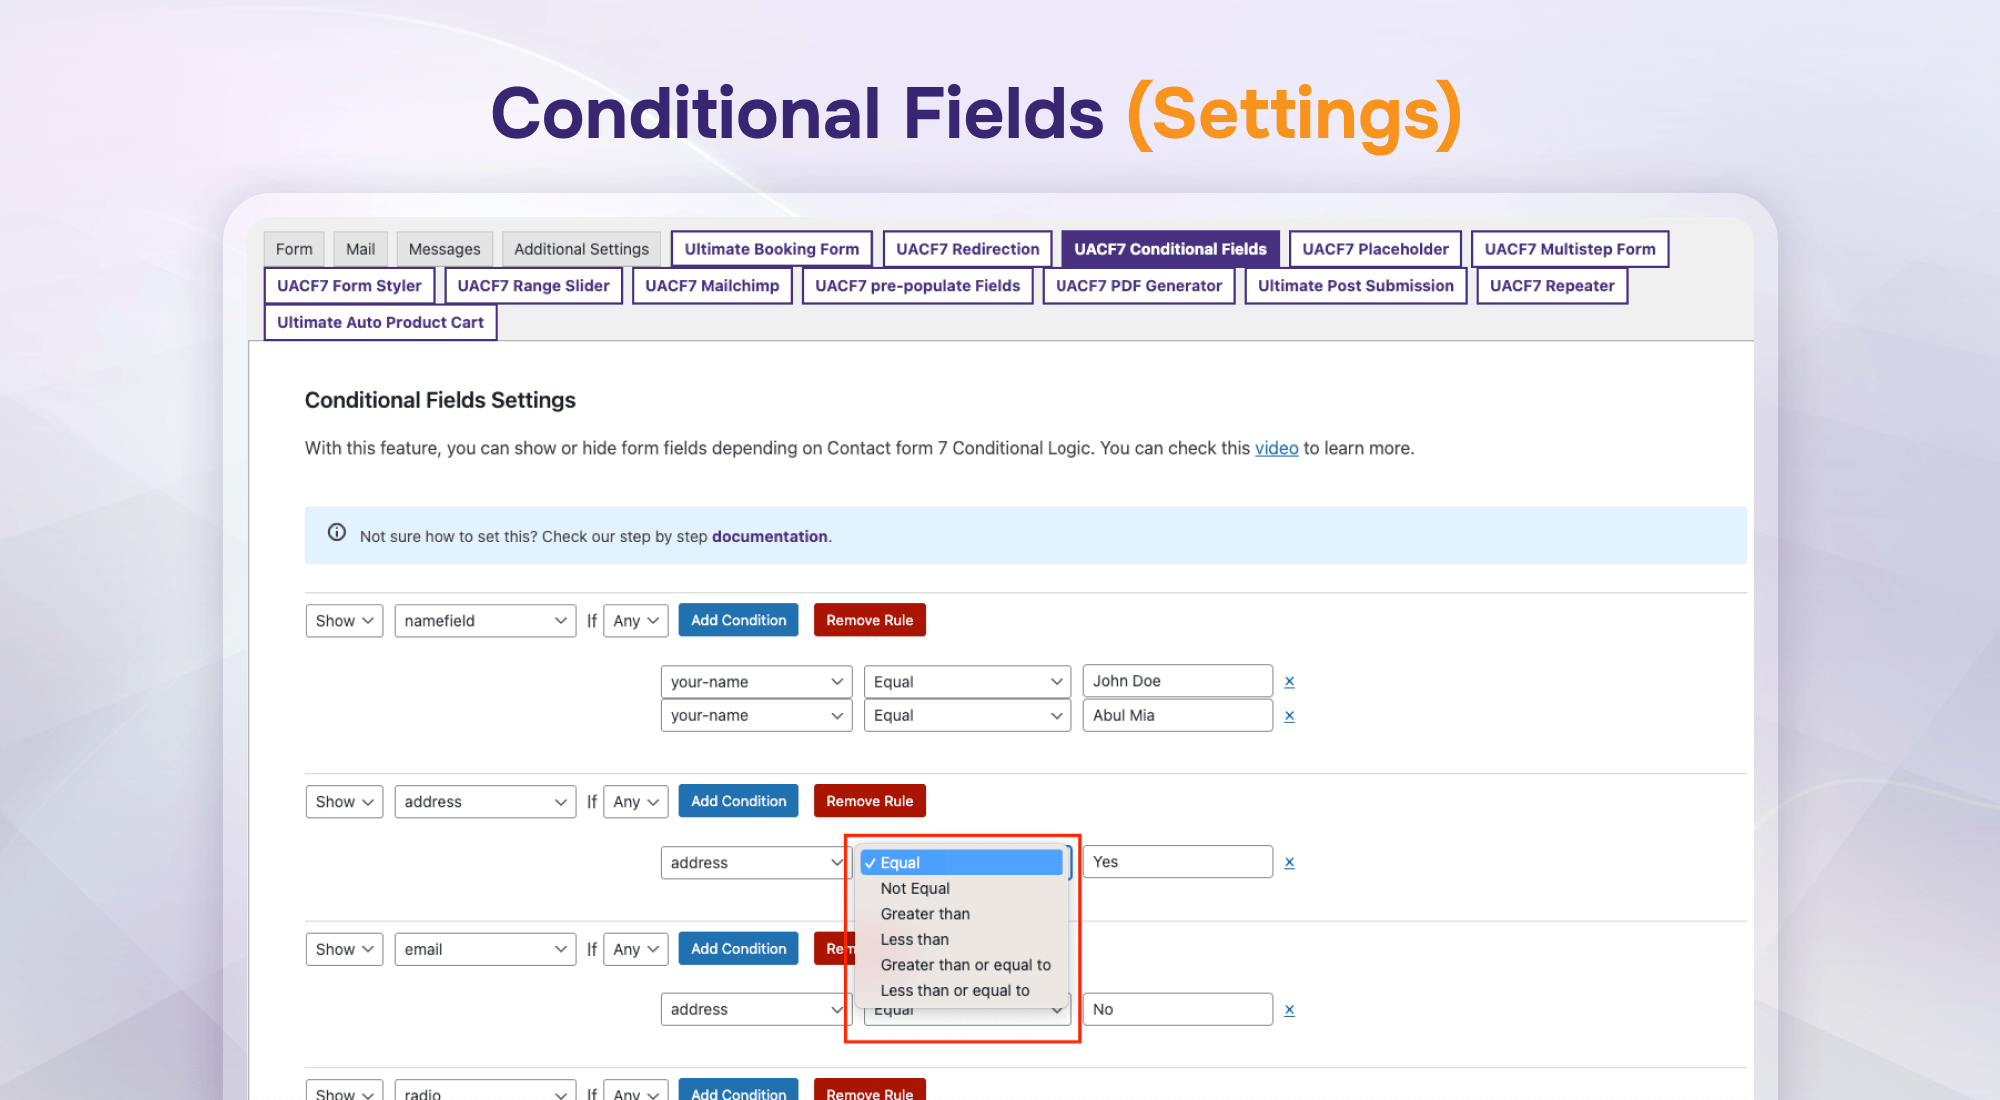Remove Rule for the namefield rule
This screenshot has width=2000, height=1100.
[x=869, y=620]
